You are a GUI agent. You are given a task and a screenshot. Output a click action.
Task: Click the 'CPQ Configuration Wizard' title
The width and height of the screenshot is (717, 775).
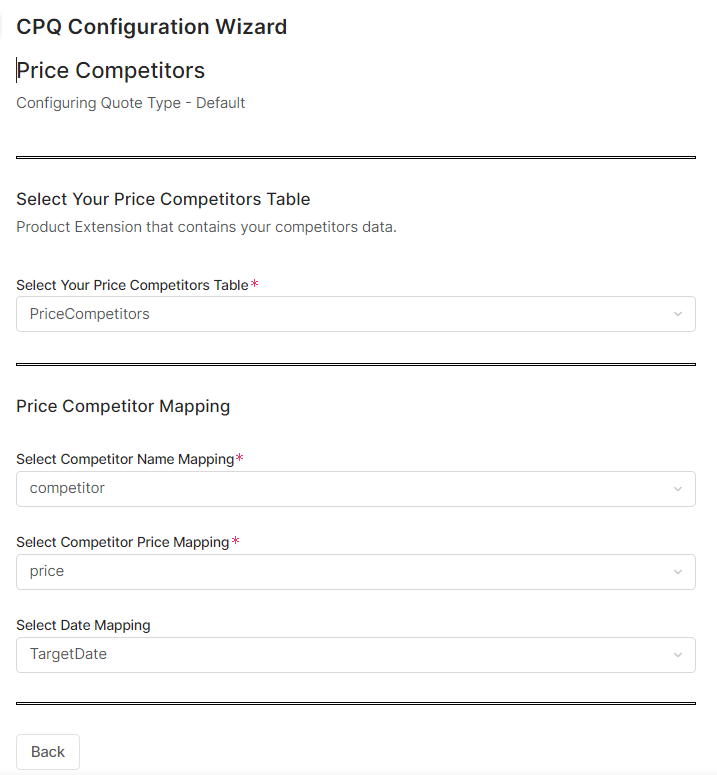coord(152,27)
